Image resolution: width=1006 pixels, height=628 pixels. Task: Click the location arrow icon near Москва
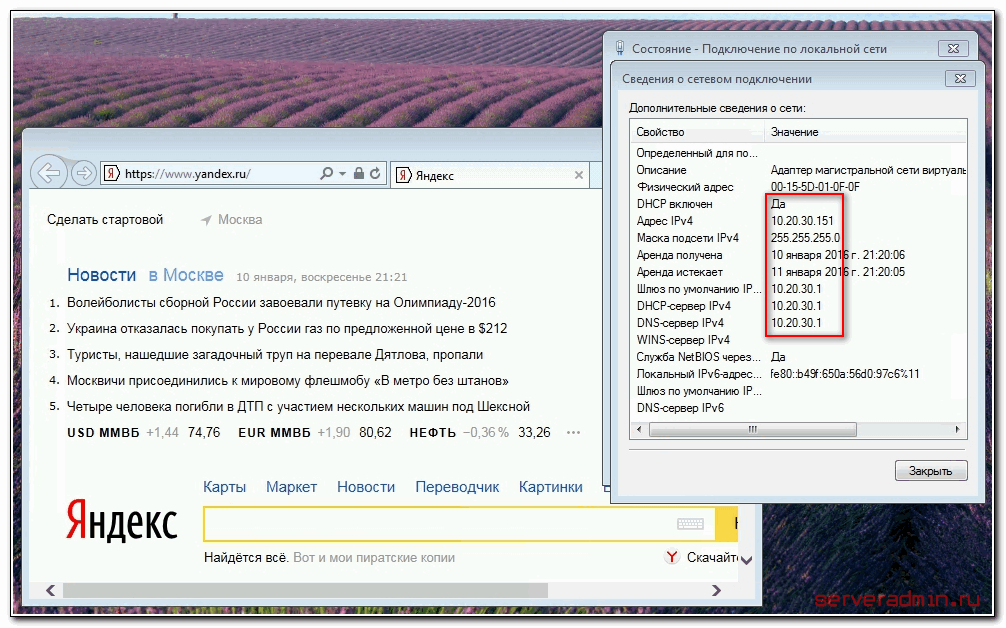206,220
